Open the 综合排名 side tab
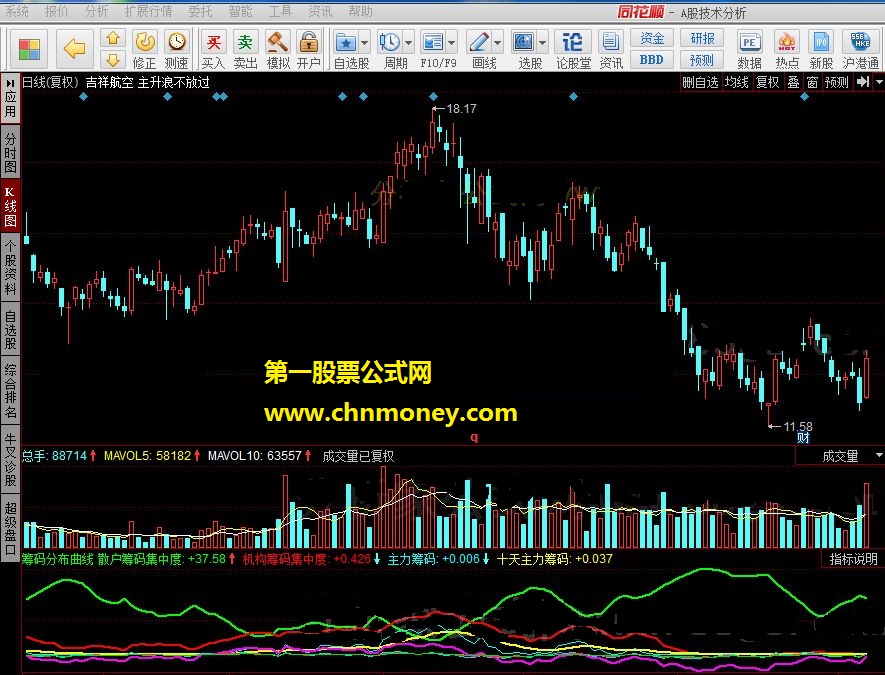 pyautogui.click(x=10, y=391)
